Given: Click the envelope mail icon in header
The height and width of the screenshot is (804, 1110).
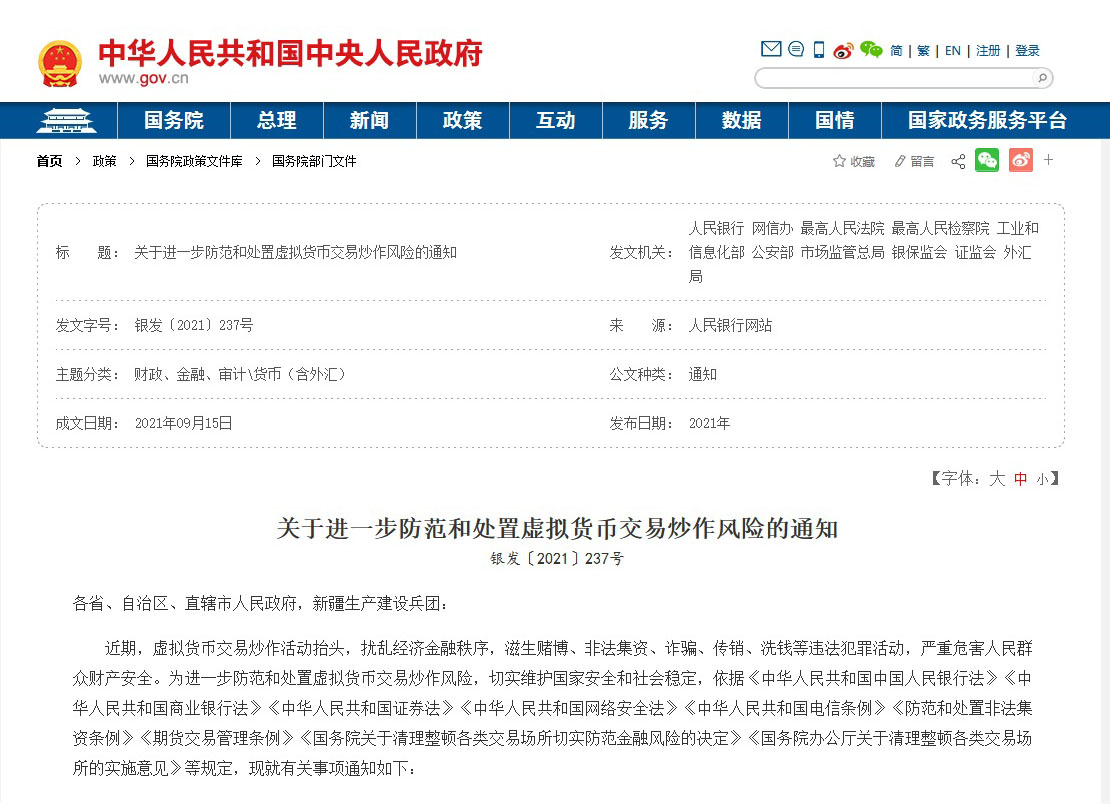Looking at the screenshot, I should (x=770, y=49).
